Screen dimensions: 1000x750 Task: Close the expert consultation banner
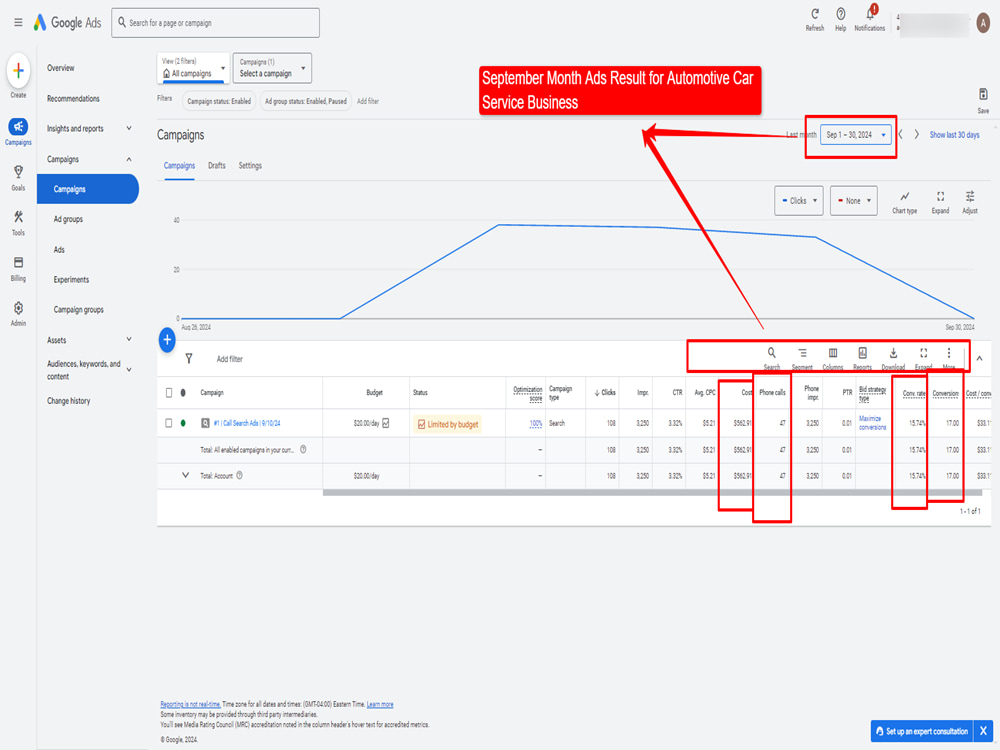tap(983, 732)
